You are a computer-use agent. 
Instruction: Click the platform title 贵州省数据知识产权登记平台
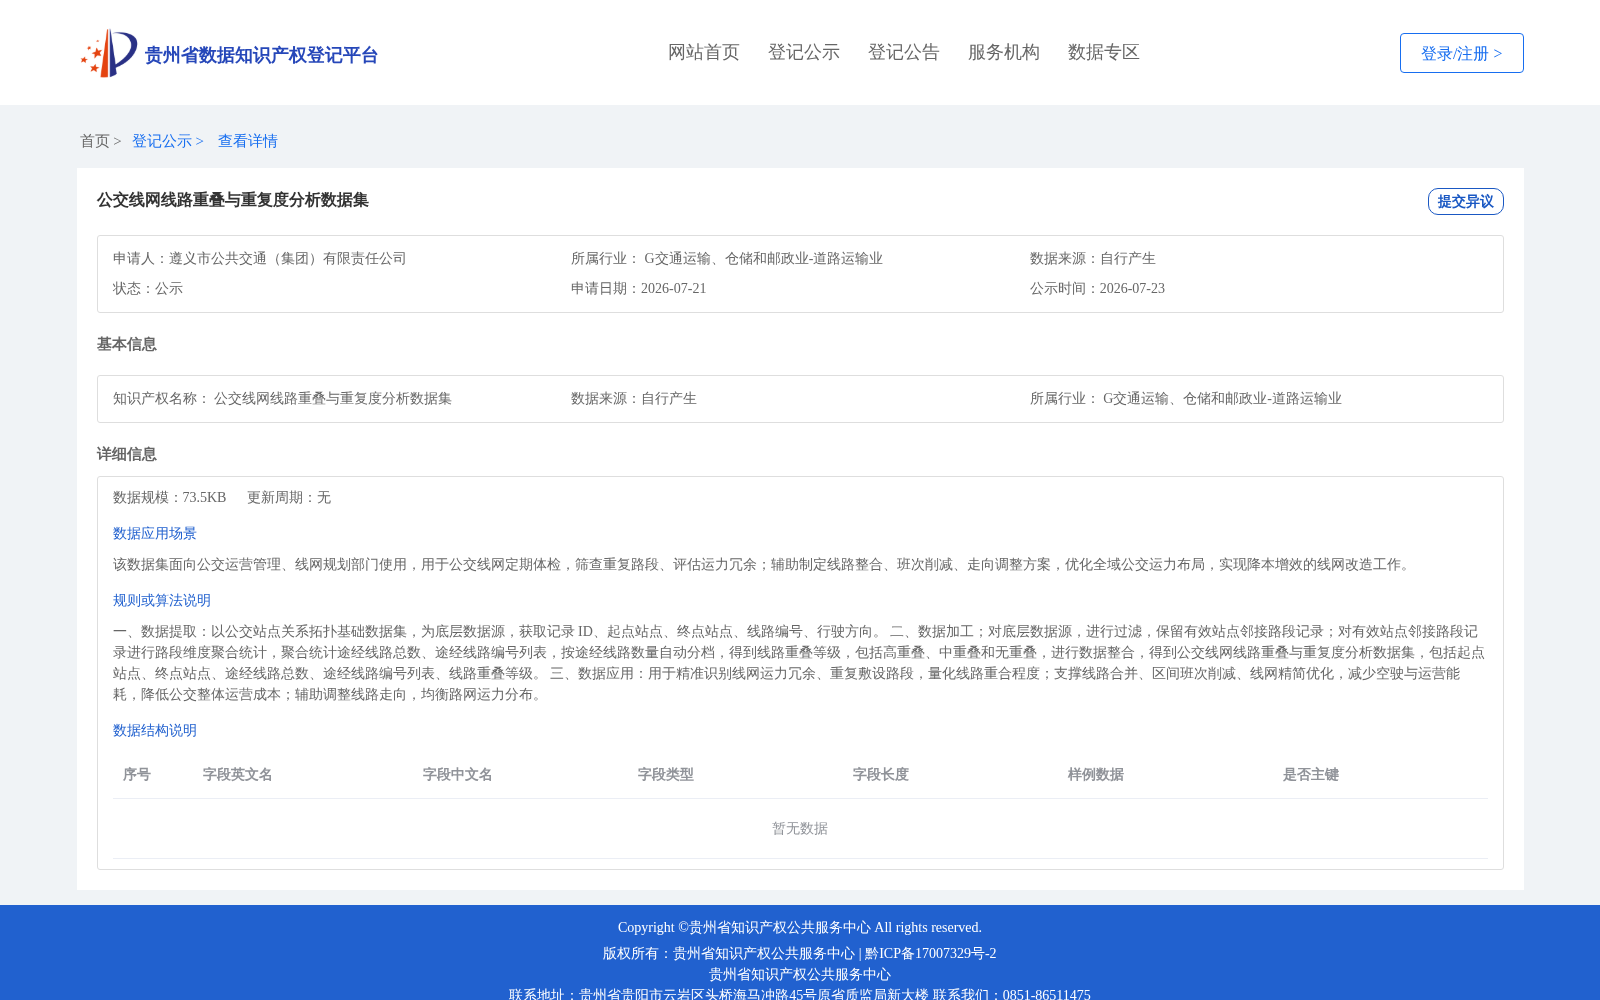point(261,55)
